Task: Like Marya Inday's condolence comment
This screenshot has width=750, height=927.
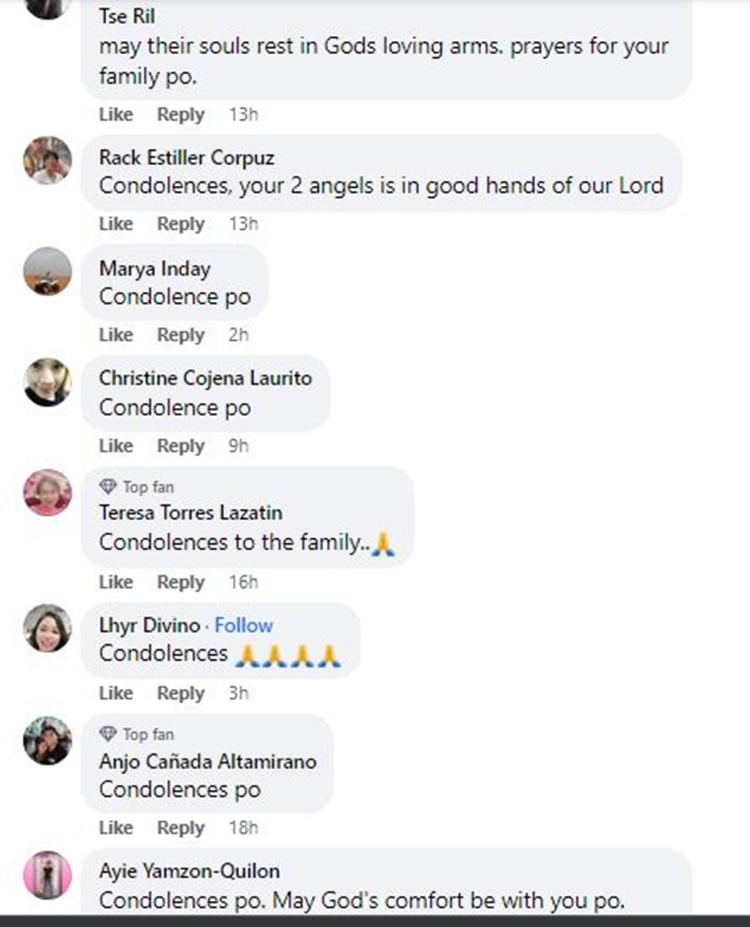Action: point(116,335)
